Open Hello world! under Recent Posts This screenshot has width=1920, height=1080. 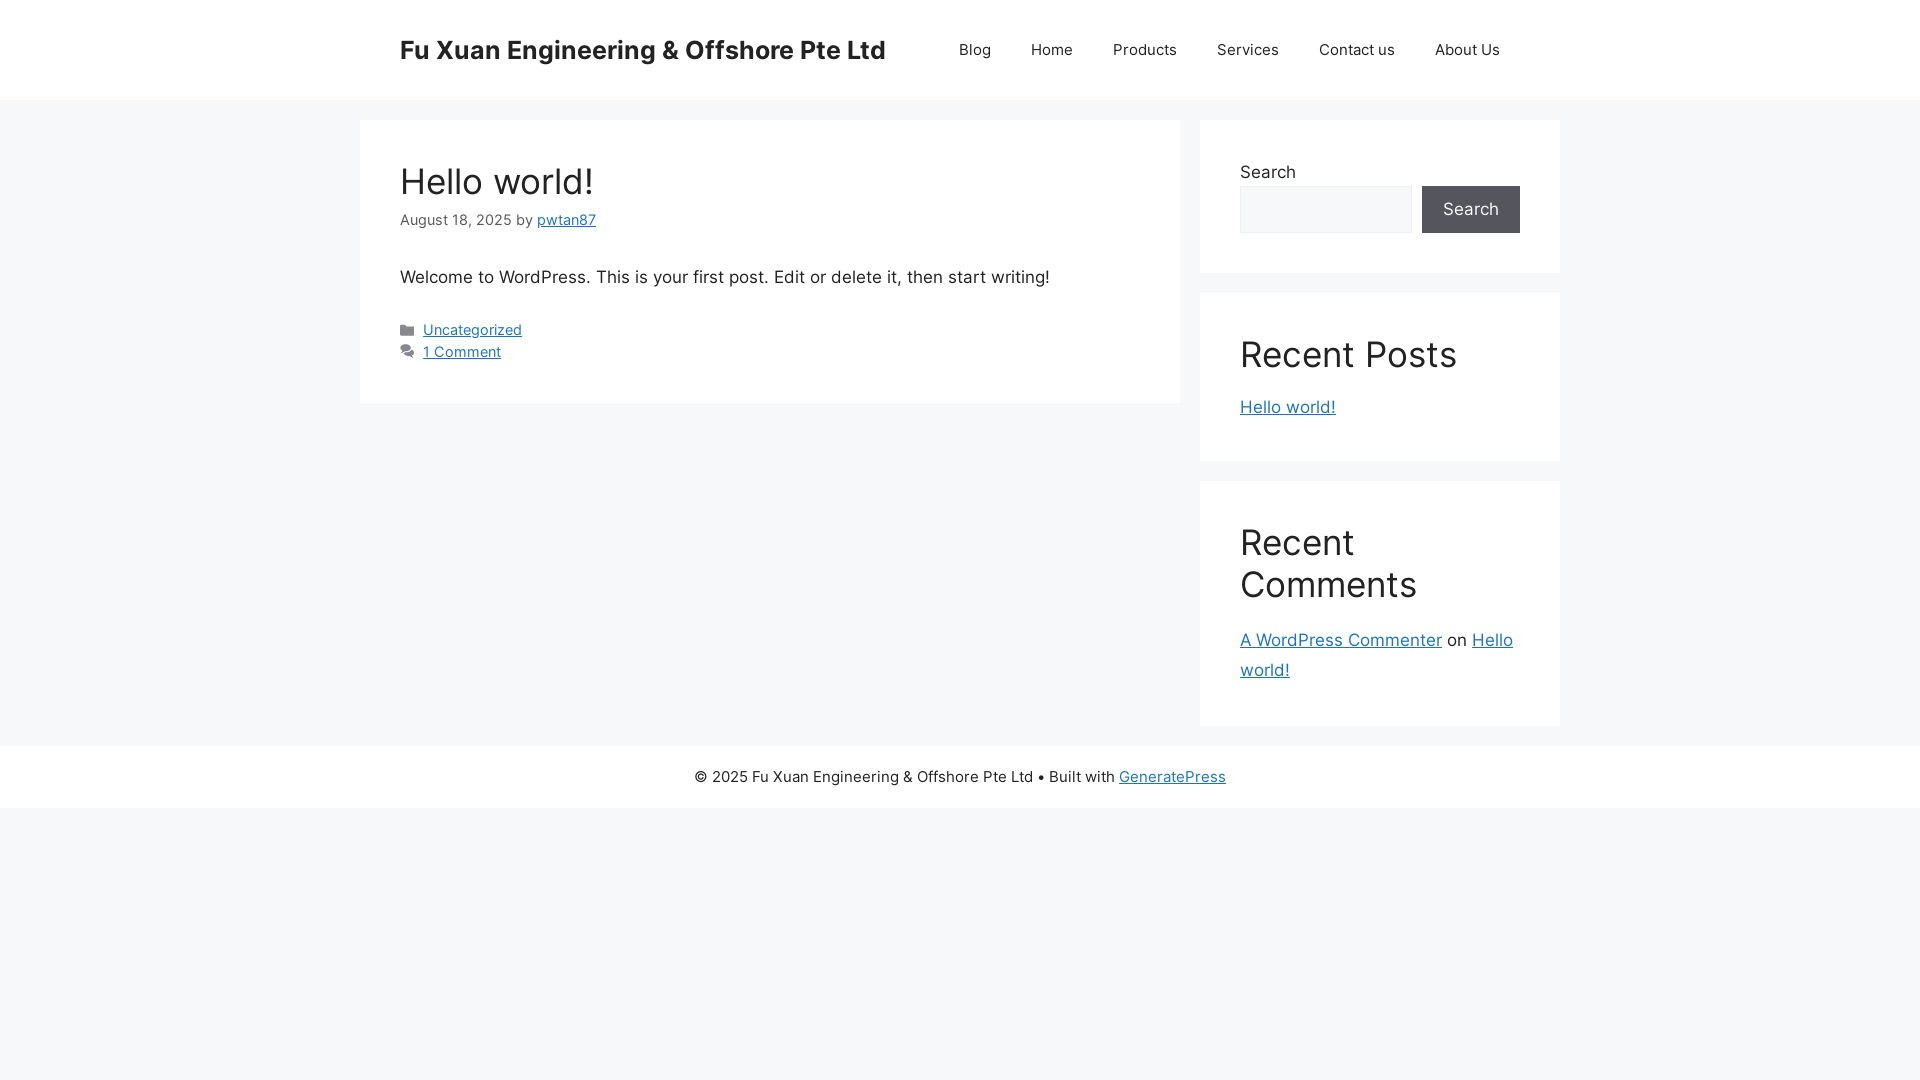(1287, 407)
